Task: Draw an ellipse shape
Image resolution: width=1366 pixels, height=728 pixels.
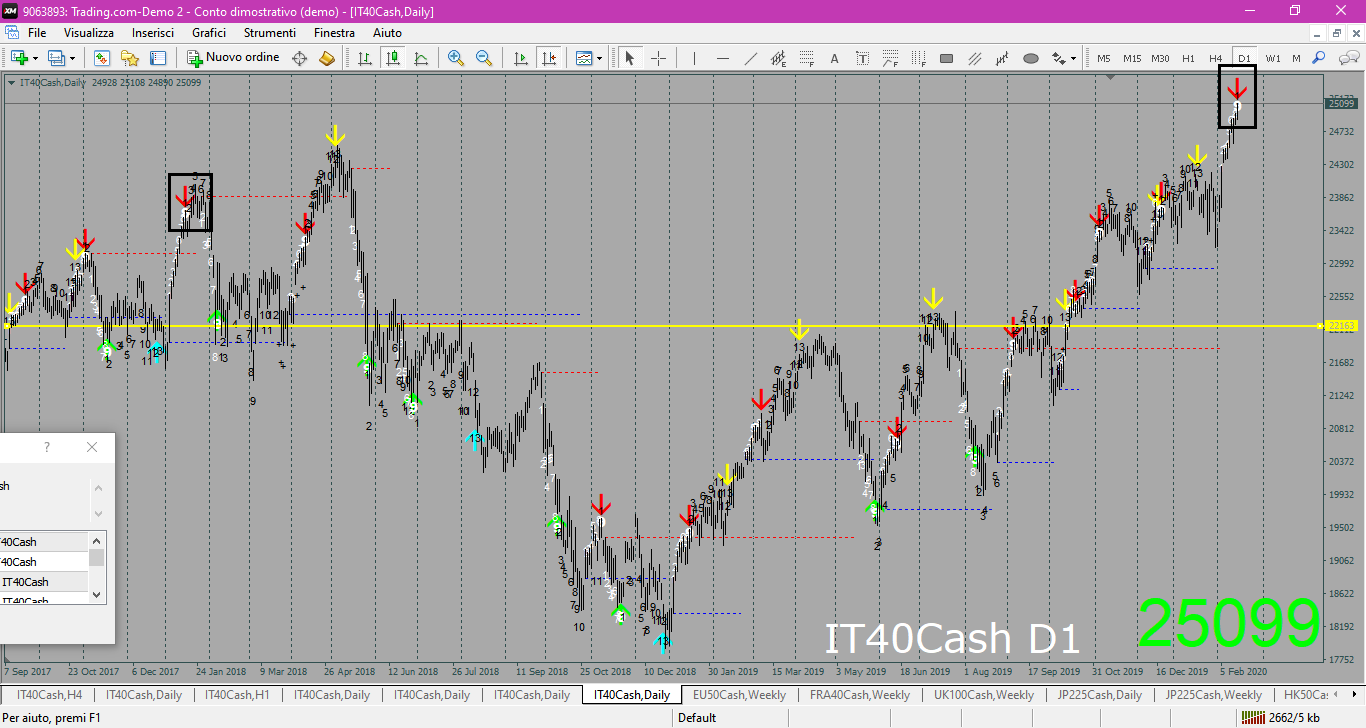Action: [1030, 58]
